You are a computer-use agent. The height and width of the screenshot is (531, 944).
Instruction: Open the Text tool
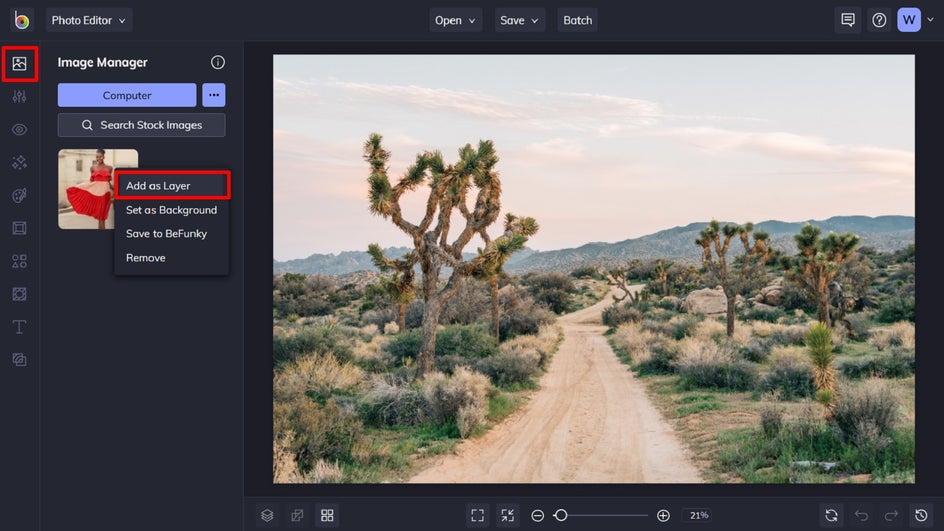click(19, 327)
